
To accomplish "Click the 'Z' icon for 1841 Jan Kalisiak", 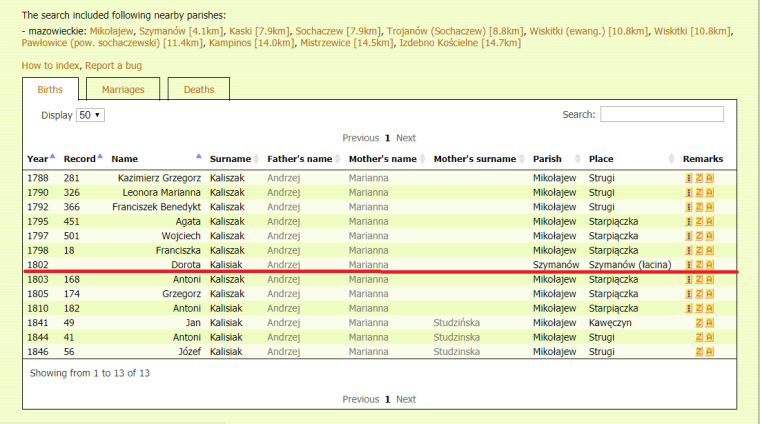I will pyautogui.click(x=699, y=323).
